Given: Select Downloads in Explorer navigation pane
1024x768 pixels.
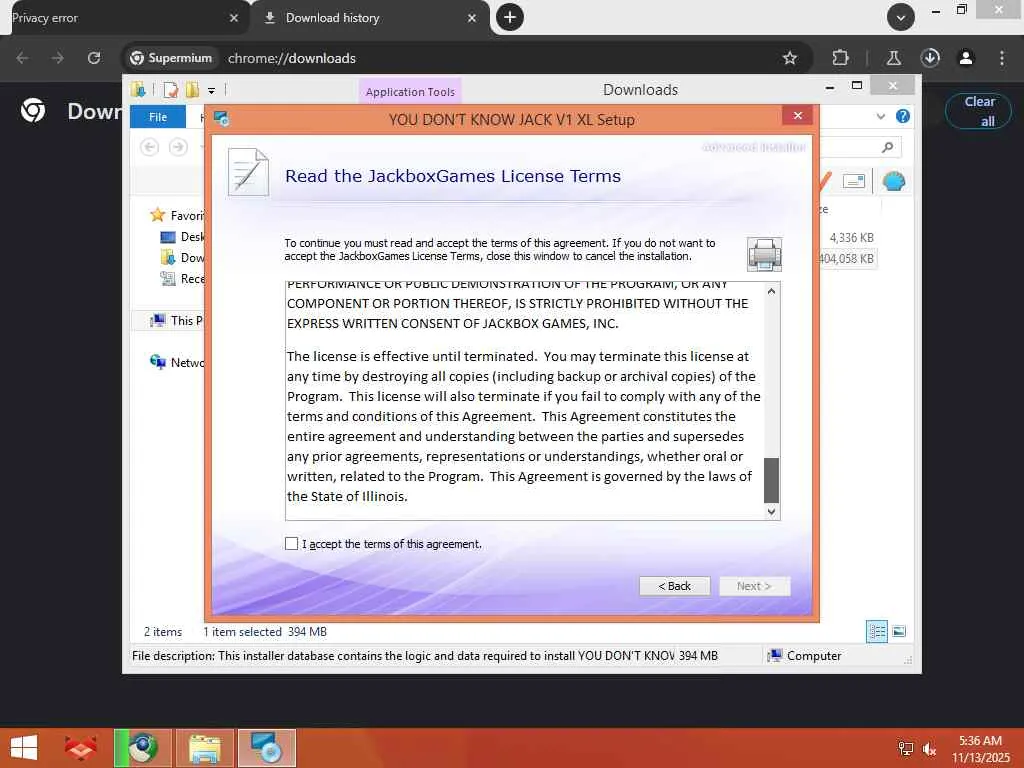Looking at the screenshot, I should tap(183, 257).
